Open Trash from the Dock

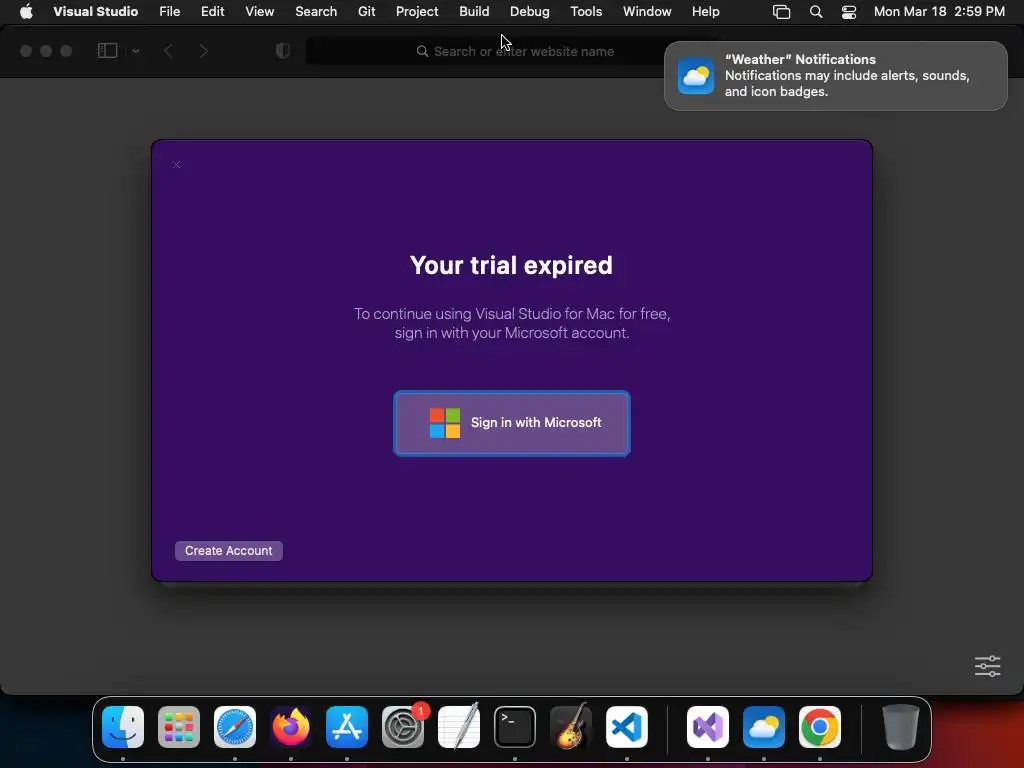[901, 727]
